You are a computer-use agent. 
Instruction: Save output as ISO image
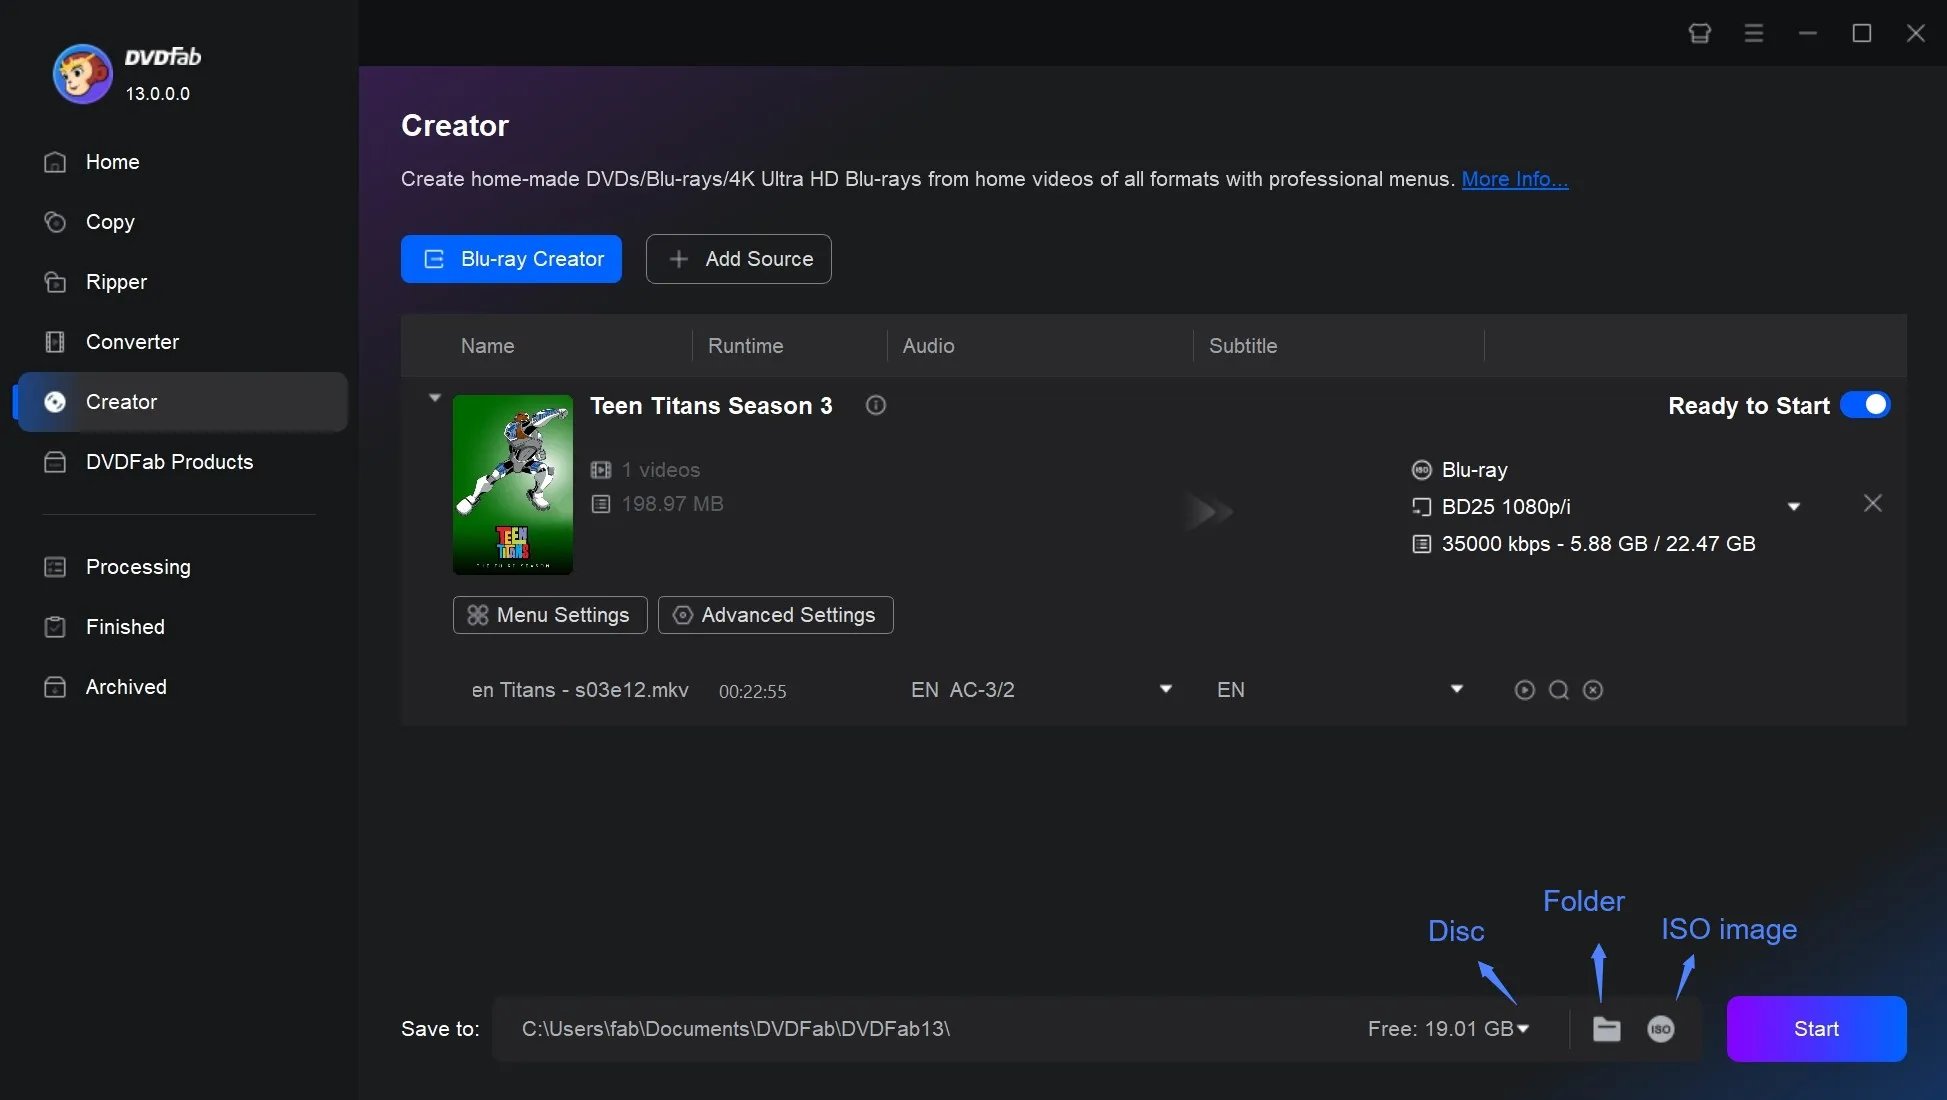1661,1029
